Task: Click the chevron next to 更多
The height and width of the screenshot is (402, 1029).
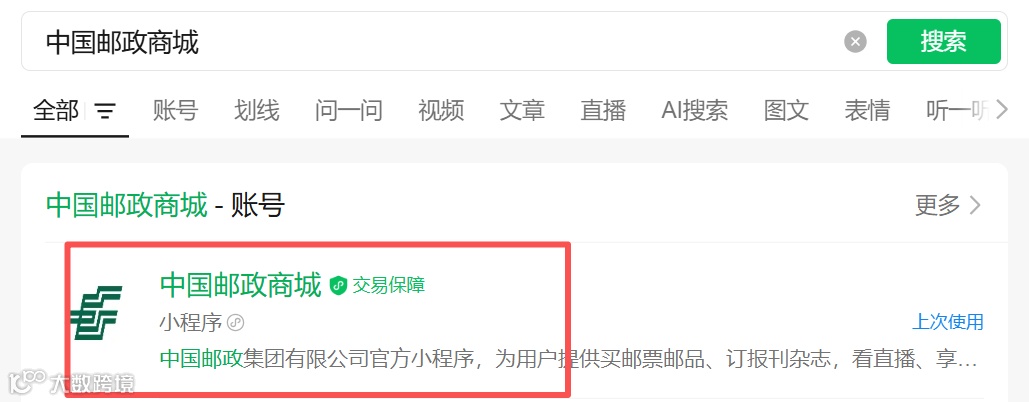Action: coord(975,205)
